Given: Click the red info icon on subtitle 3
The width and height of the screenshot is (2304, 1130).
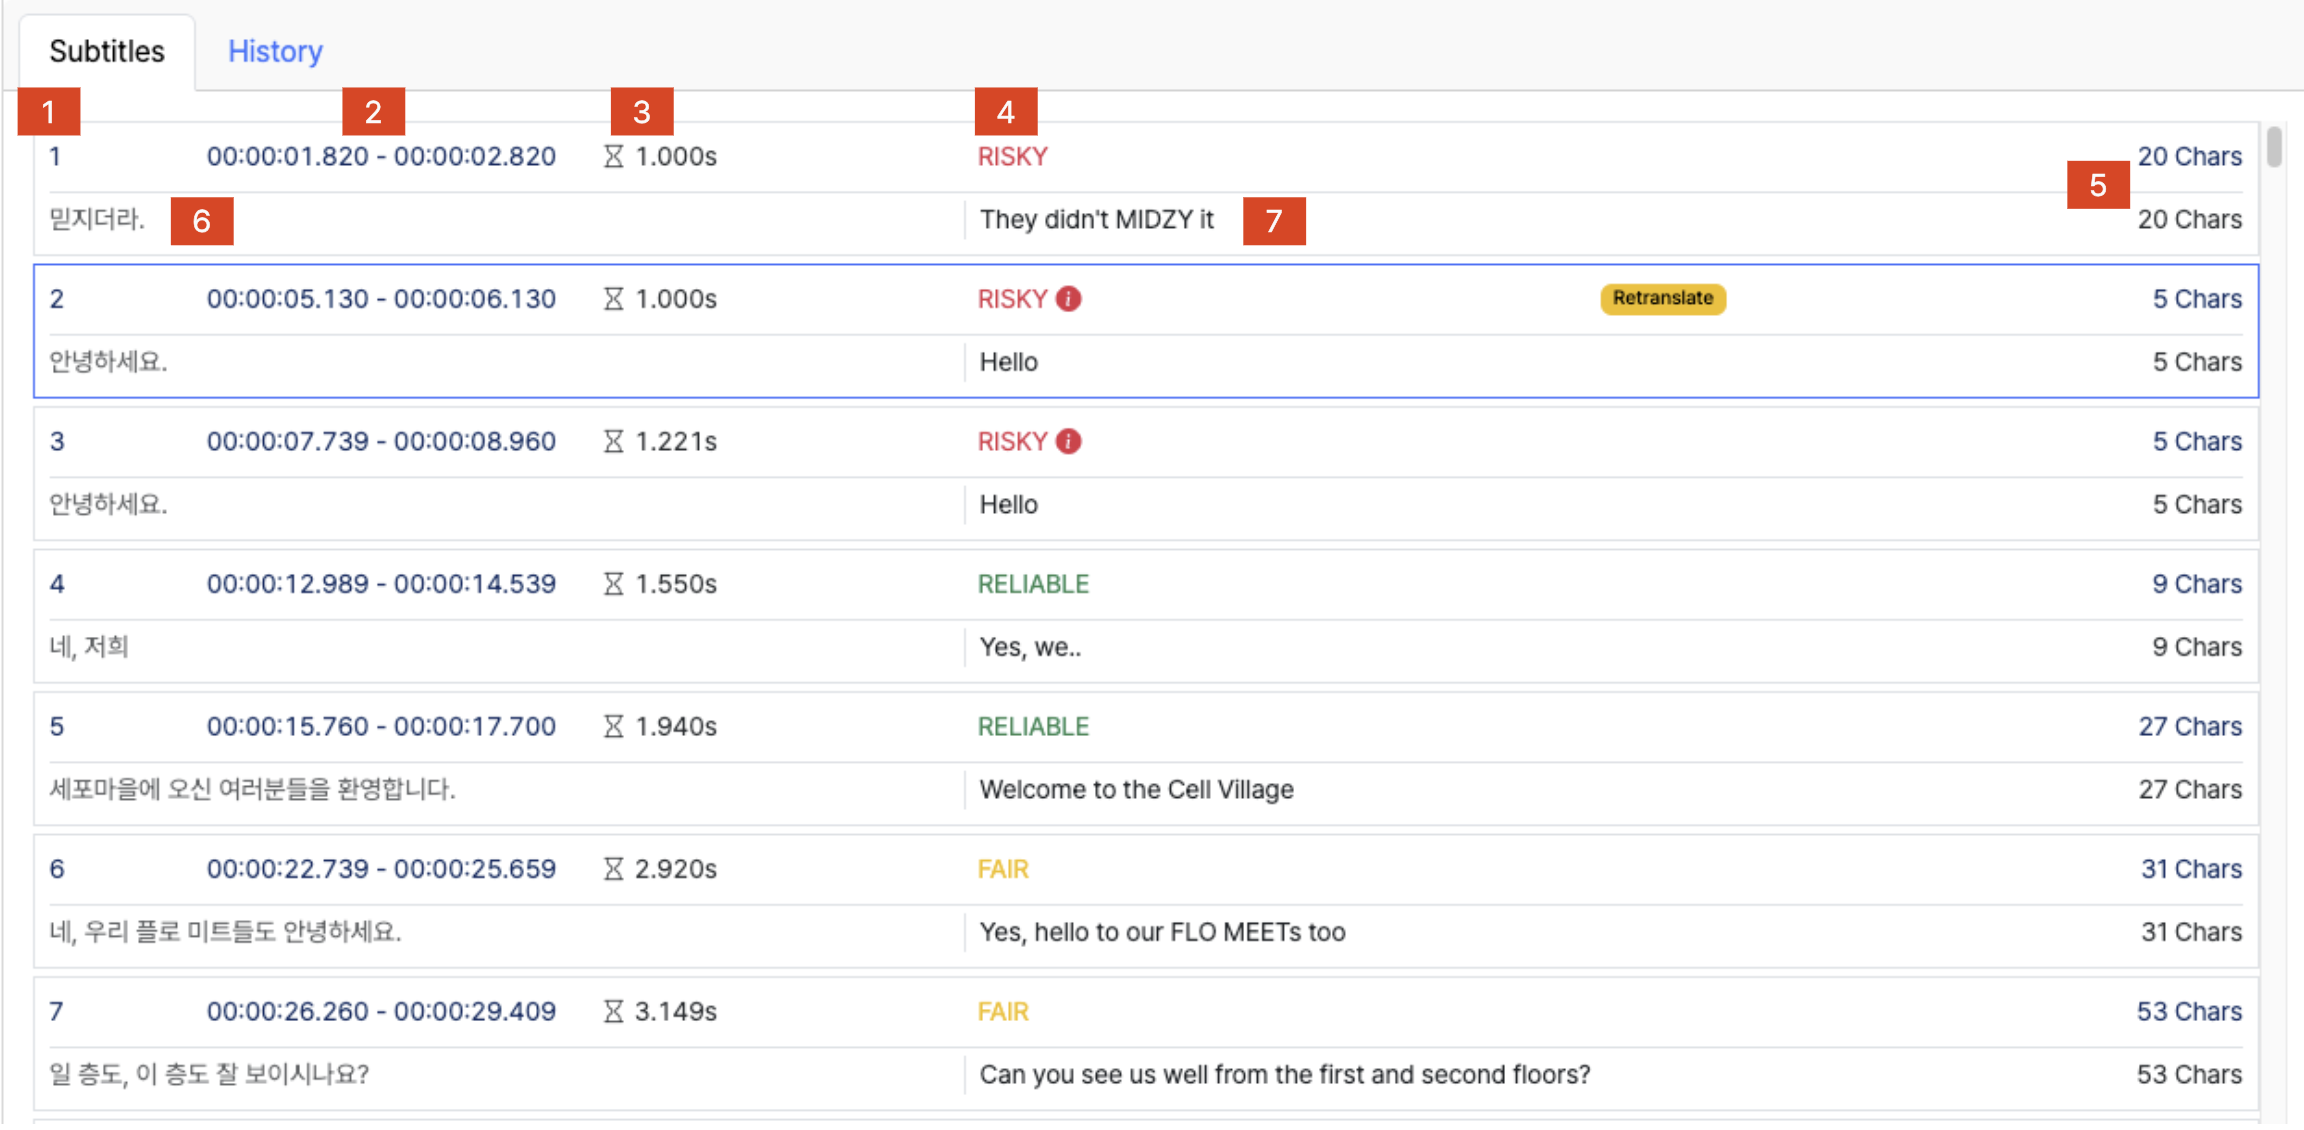Looking at the screenshot, I should pos(1068,441).
